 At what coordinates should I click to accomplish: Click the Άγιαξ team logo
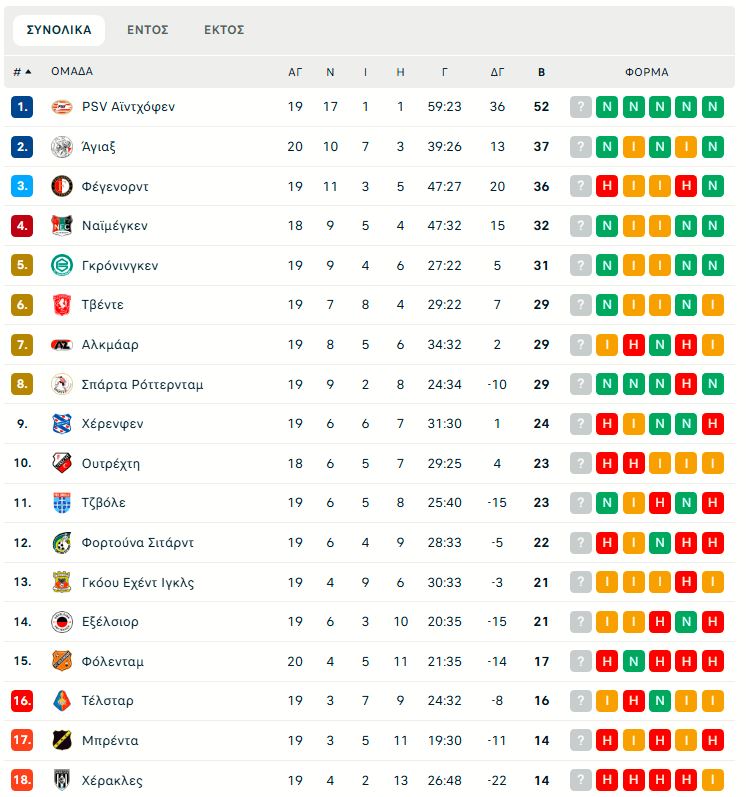tap(62, 147)
